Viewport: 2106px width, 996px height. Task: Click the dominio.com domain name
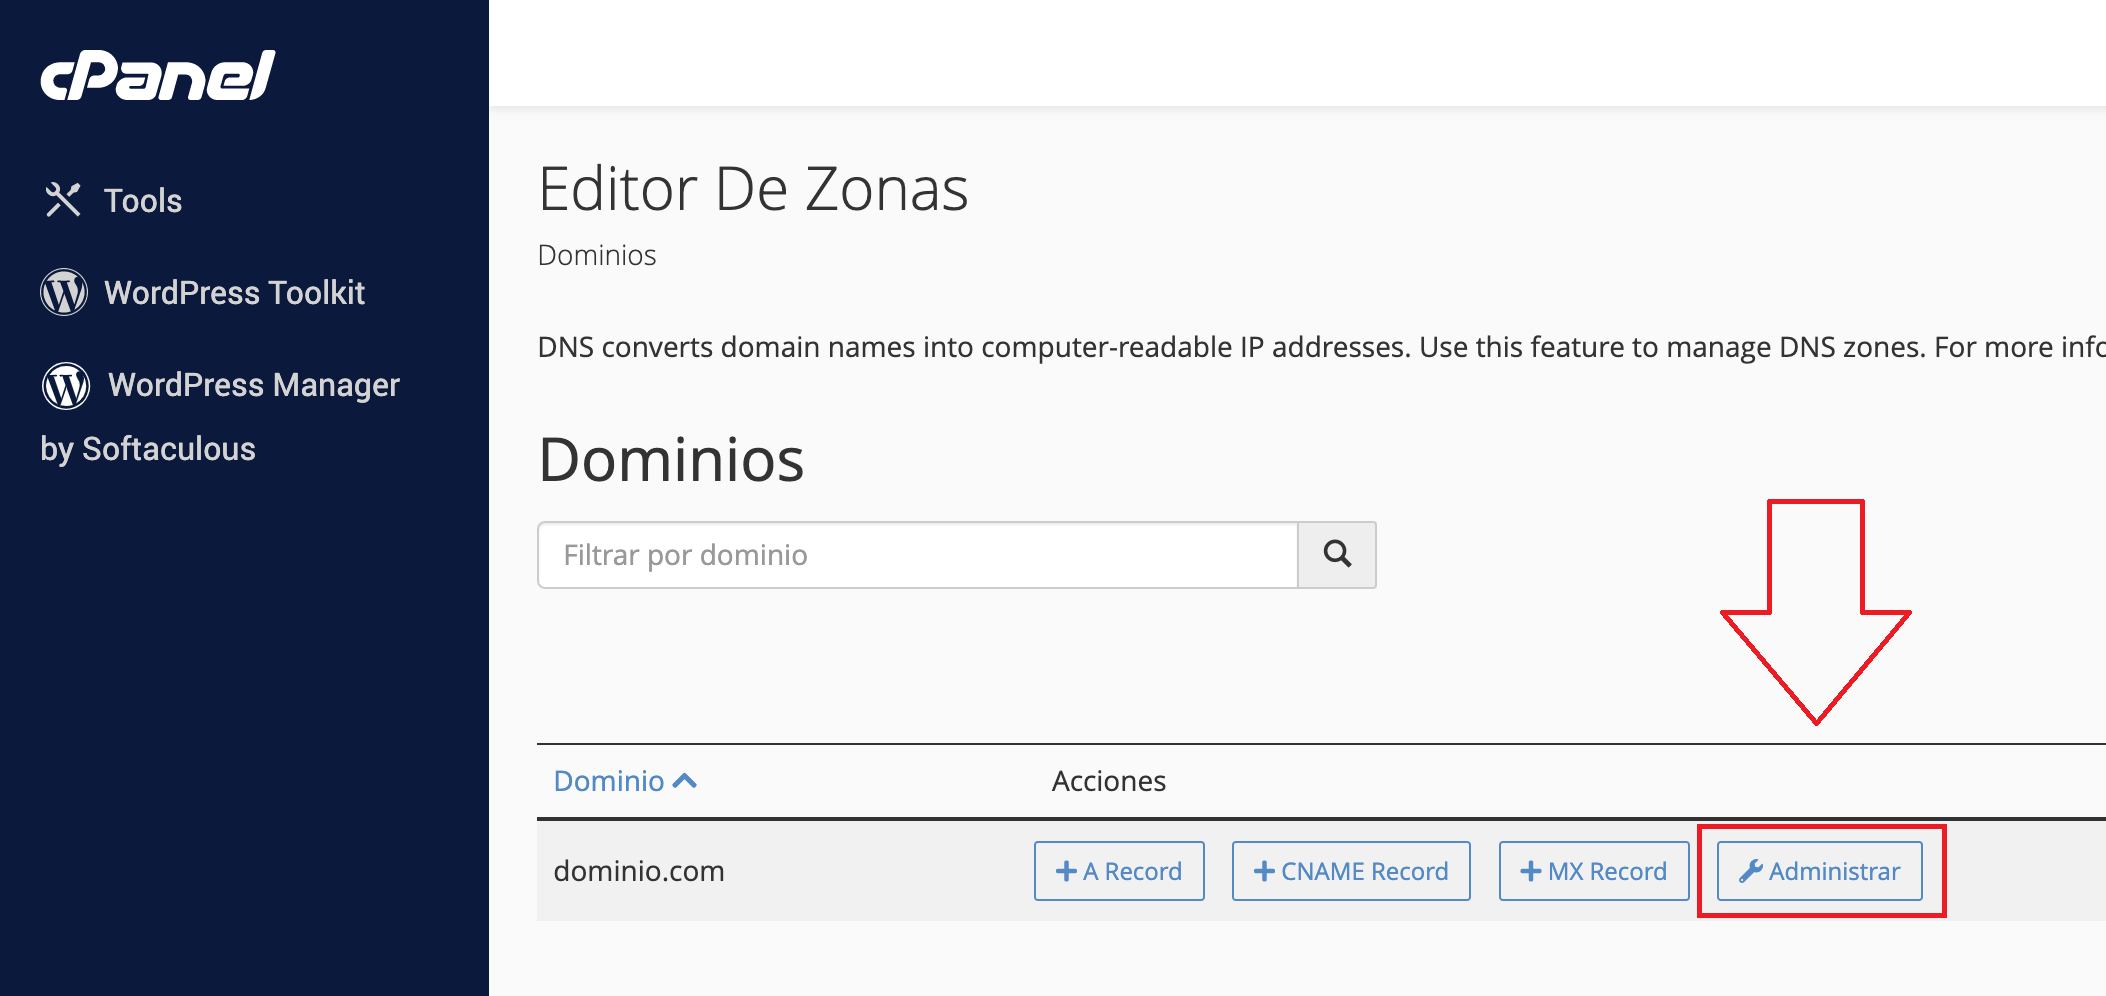click(639, 871)
